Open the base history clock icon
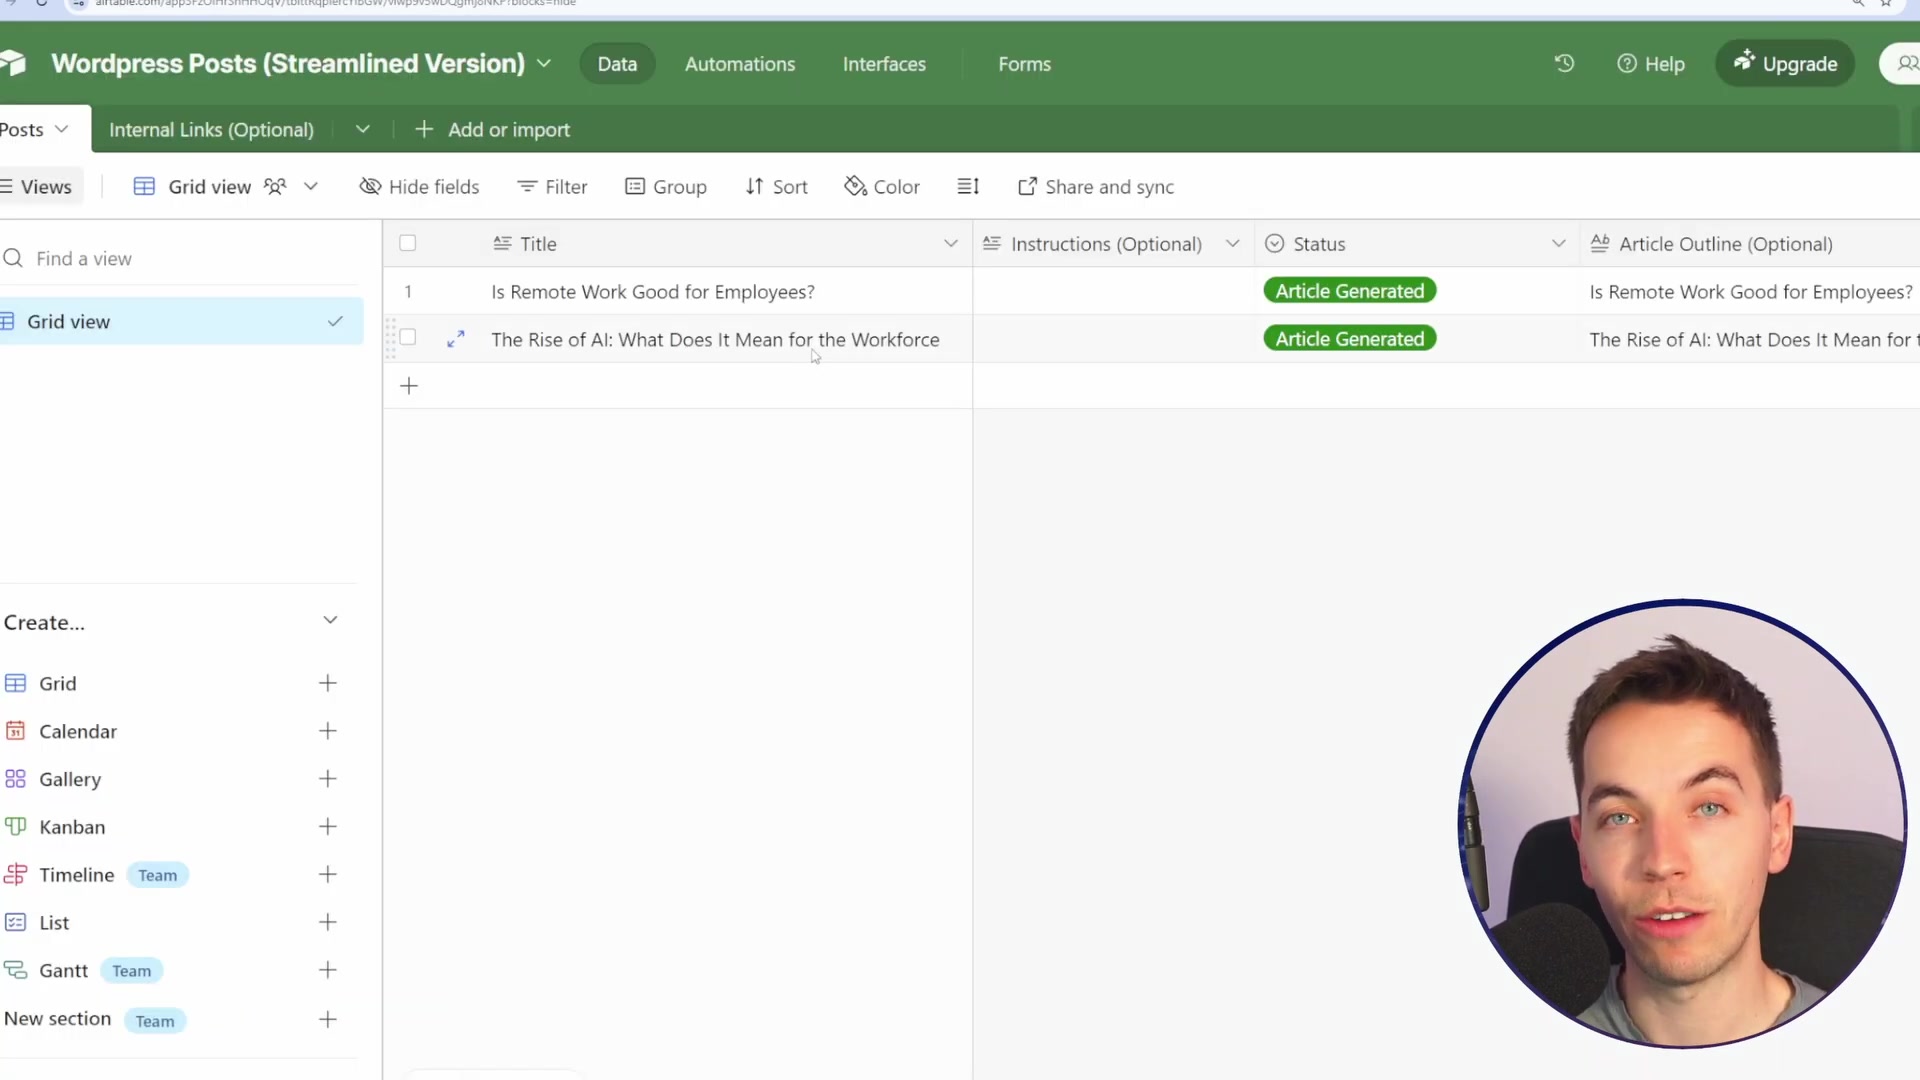The image size is (1920, 1080). click(1564, 63)
